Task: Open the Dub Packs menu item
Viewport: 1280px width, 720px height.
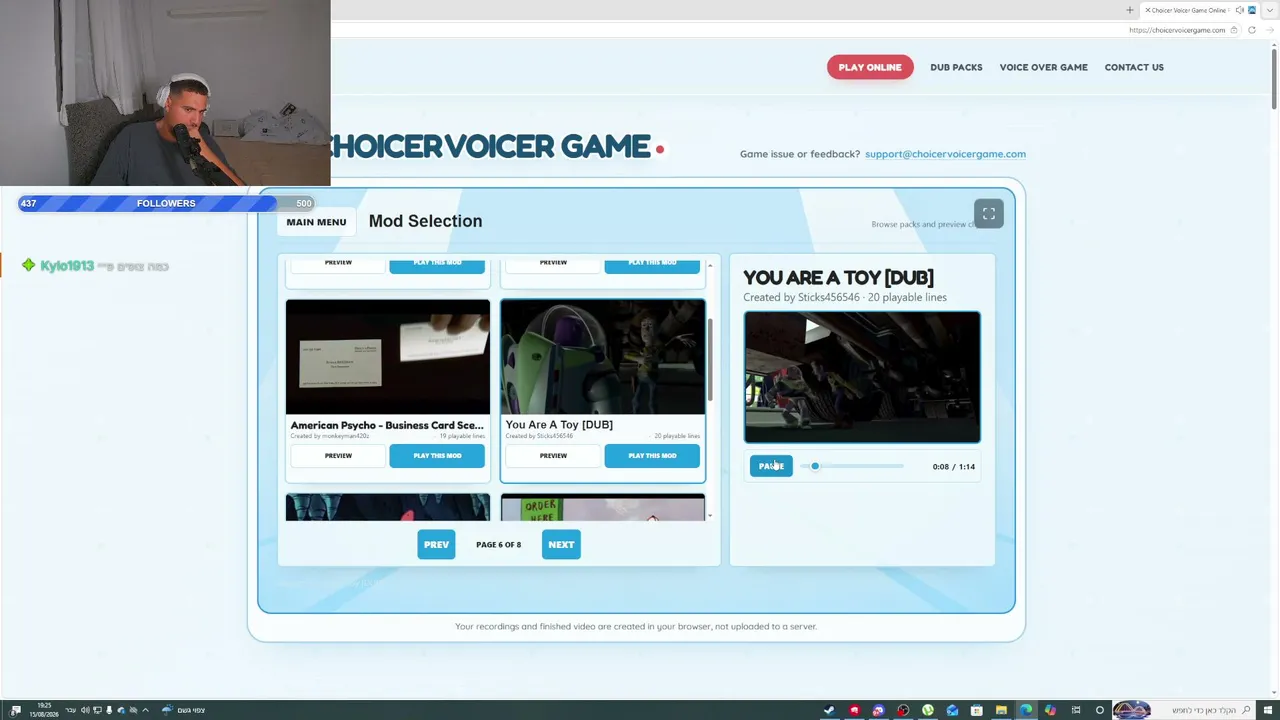Action: 956,67
